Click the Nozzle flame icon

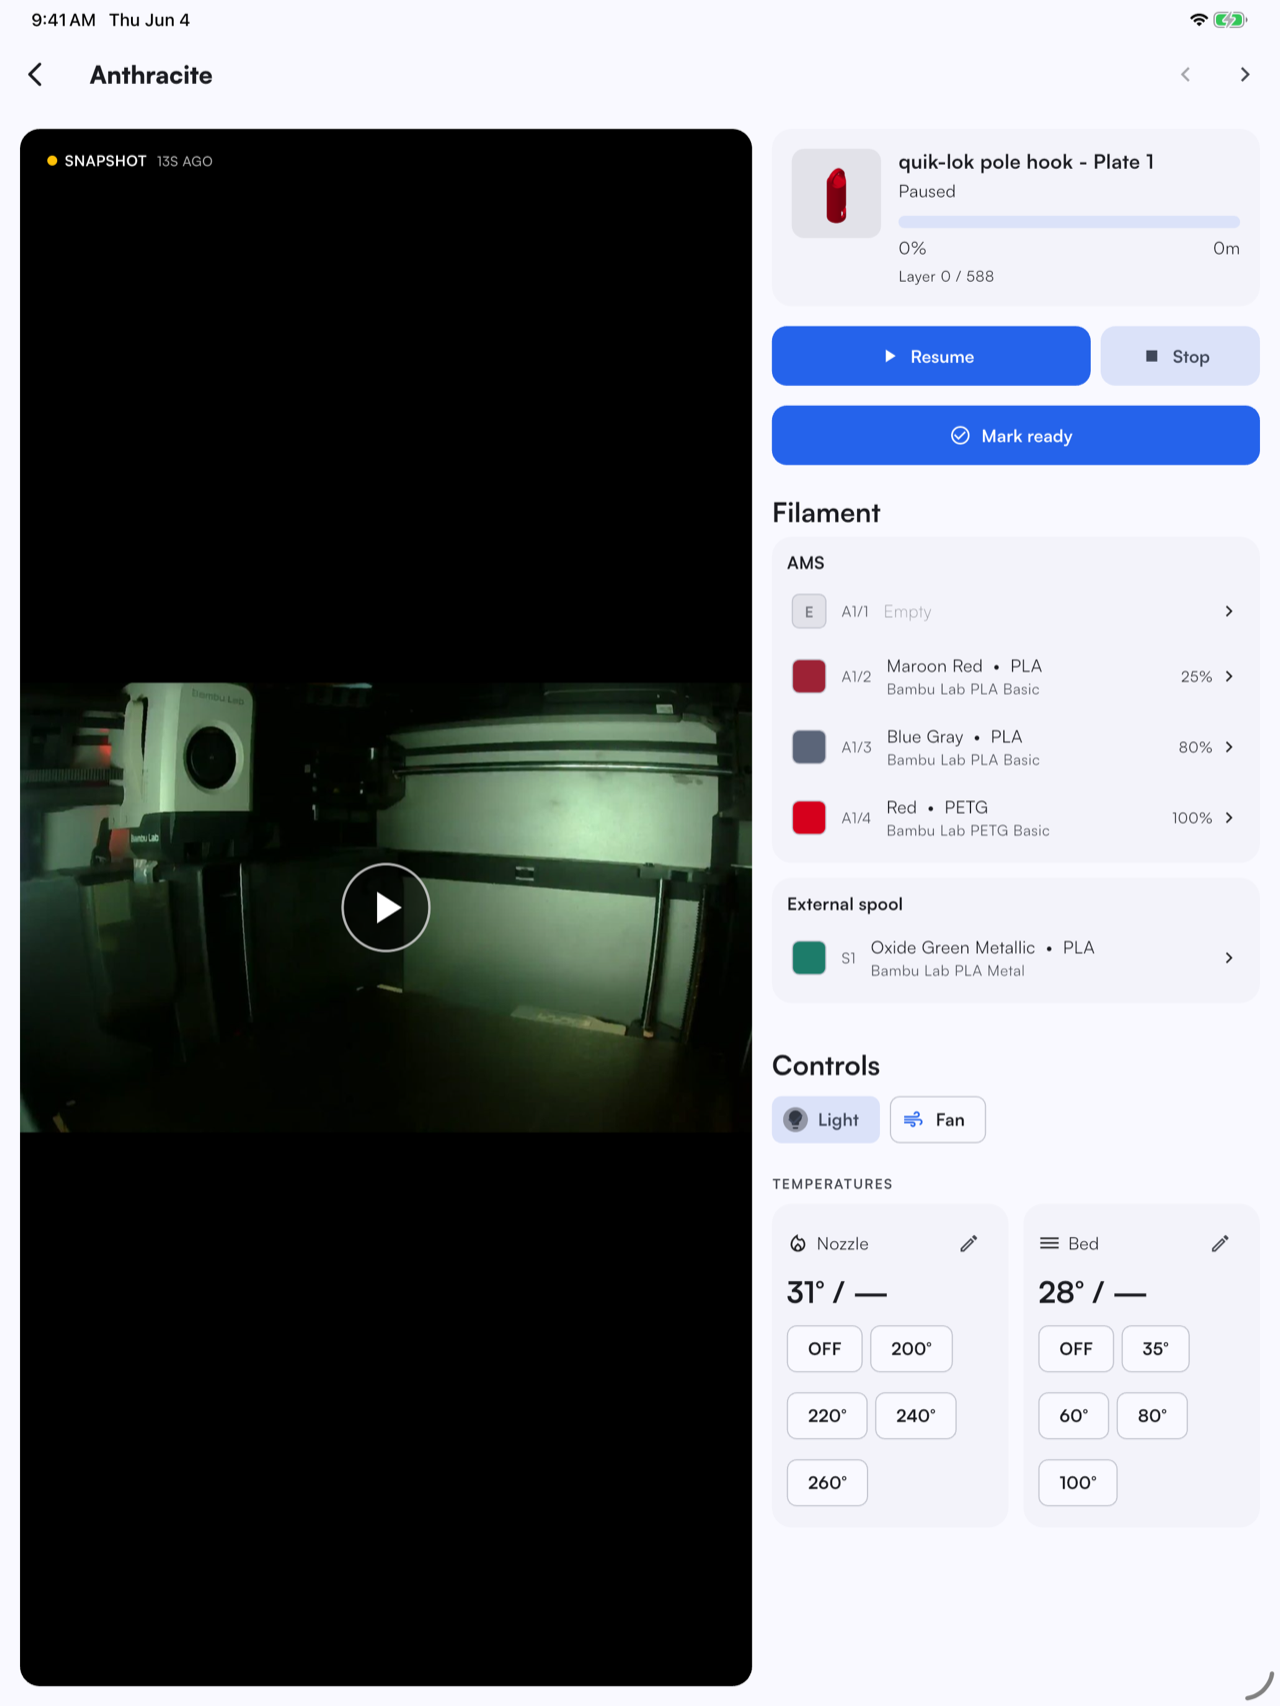click(x=798, y=1244)
